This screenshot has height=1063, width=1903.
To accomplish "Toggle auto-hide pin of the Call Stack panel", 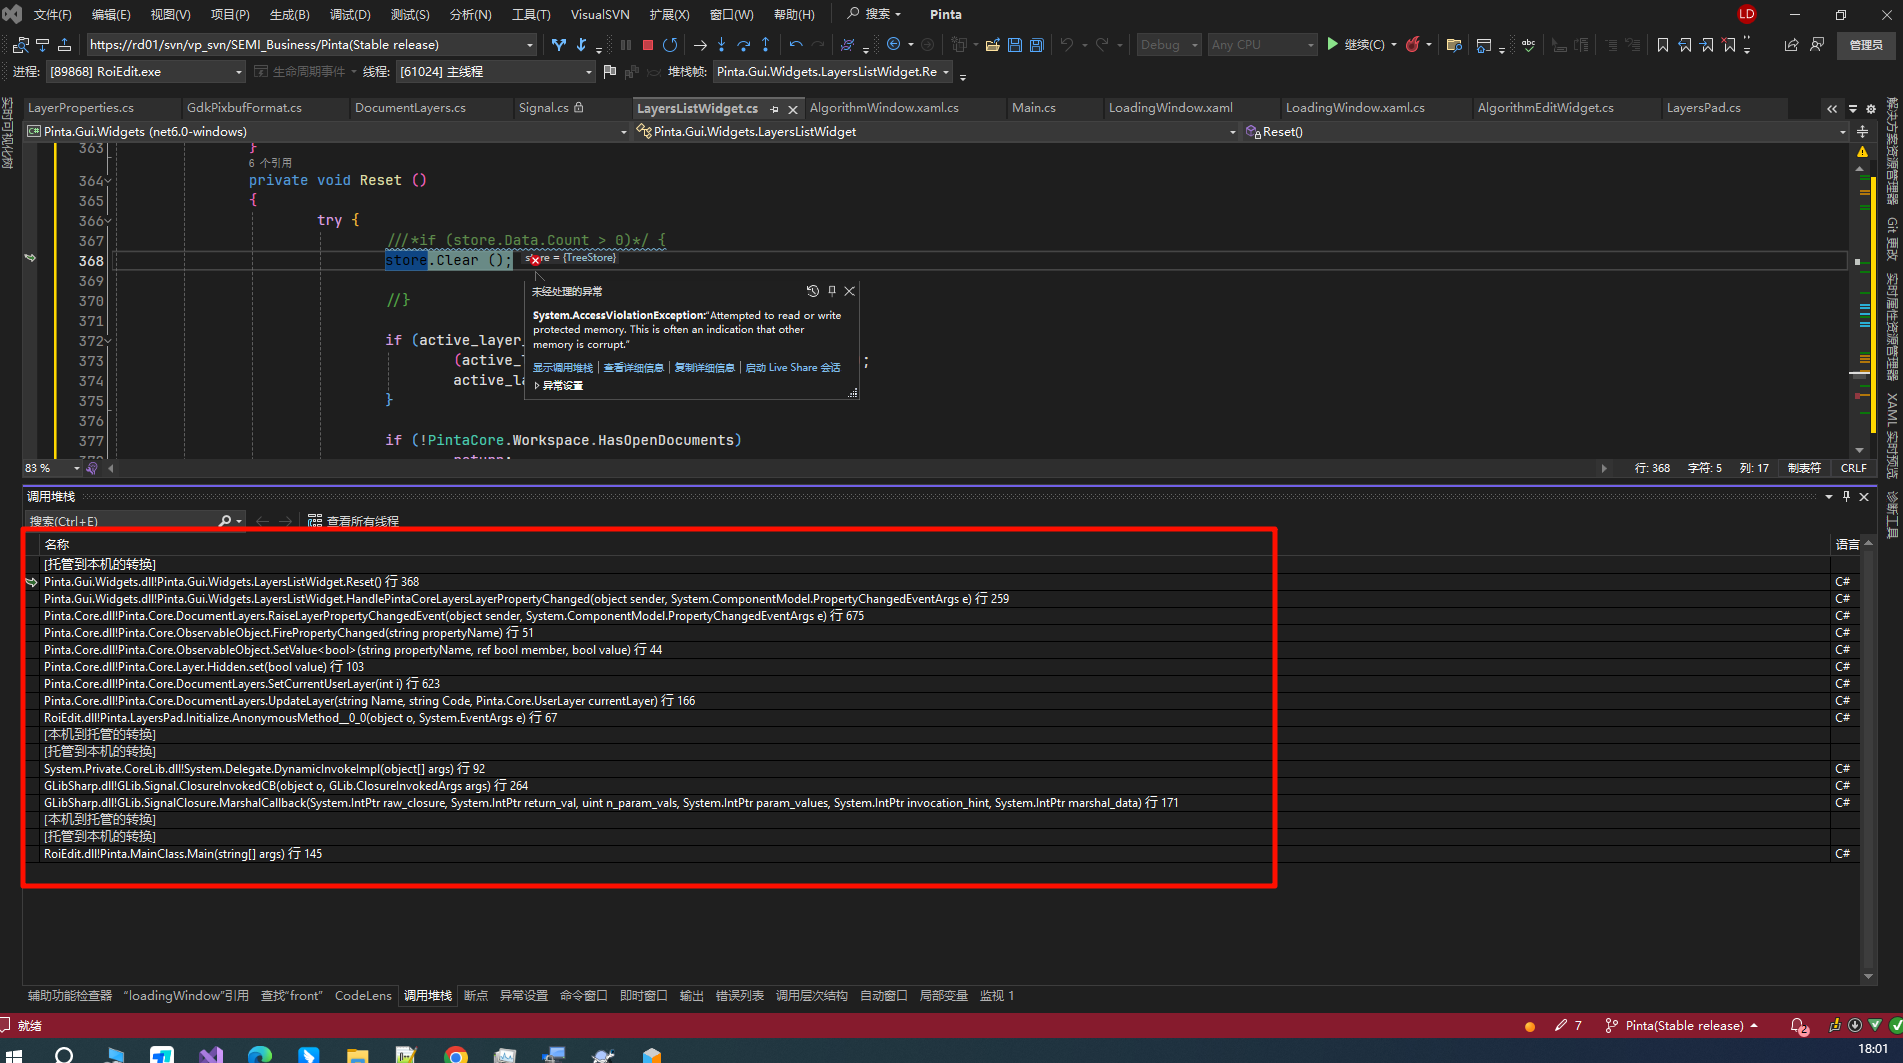I will [1847, 497].
